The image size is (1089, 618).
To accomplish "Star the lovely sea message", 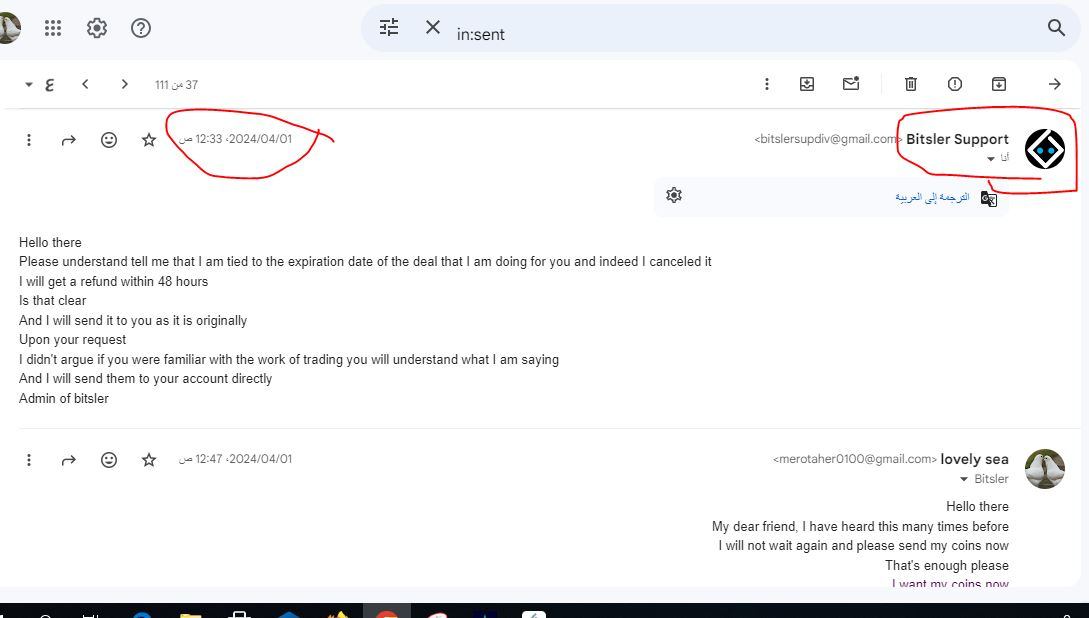I will click(149, 460).
